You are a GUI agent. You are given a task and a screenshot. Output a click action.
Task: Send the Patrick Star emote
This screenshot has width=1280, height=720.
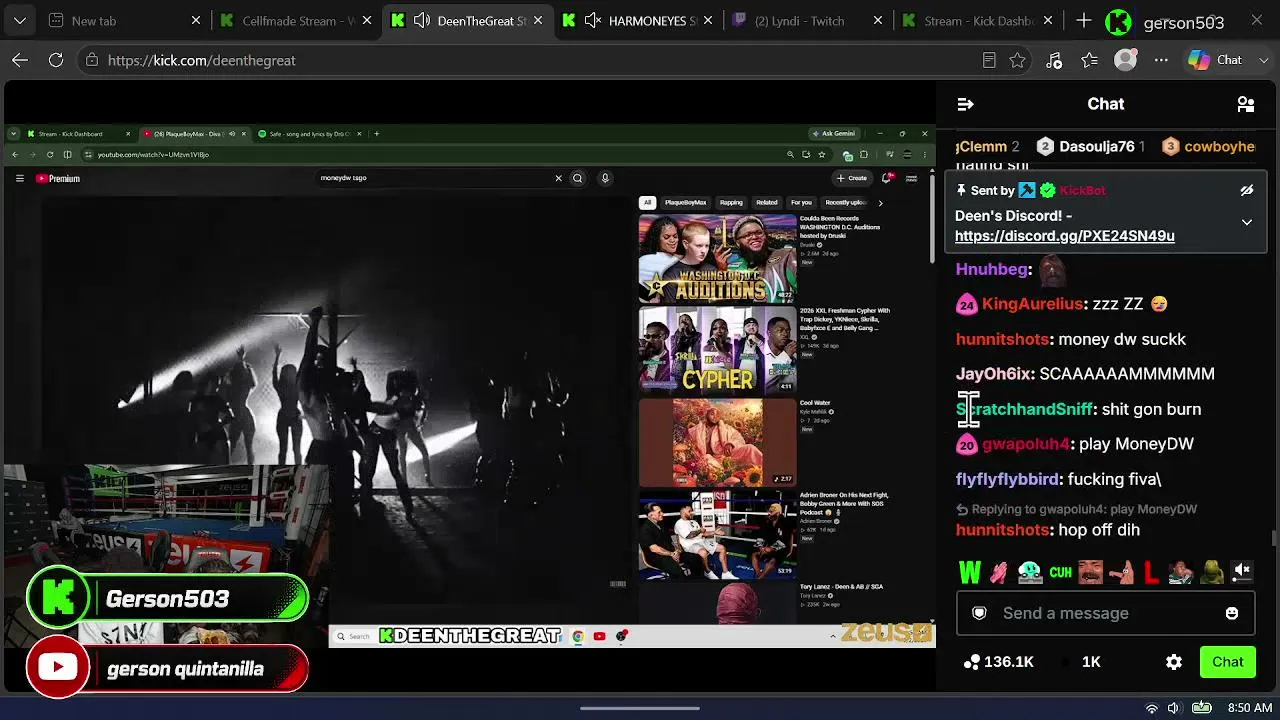click(1121, 572)
